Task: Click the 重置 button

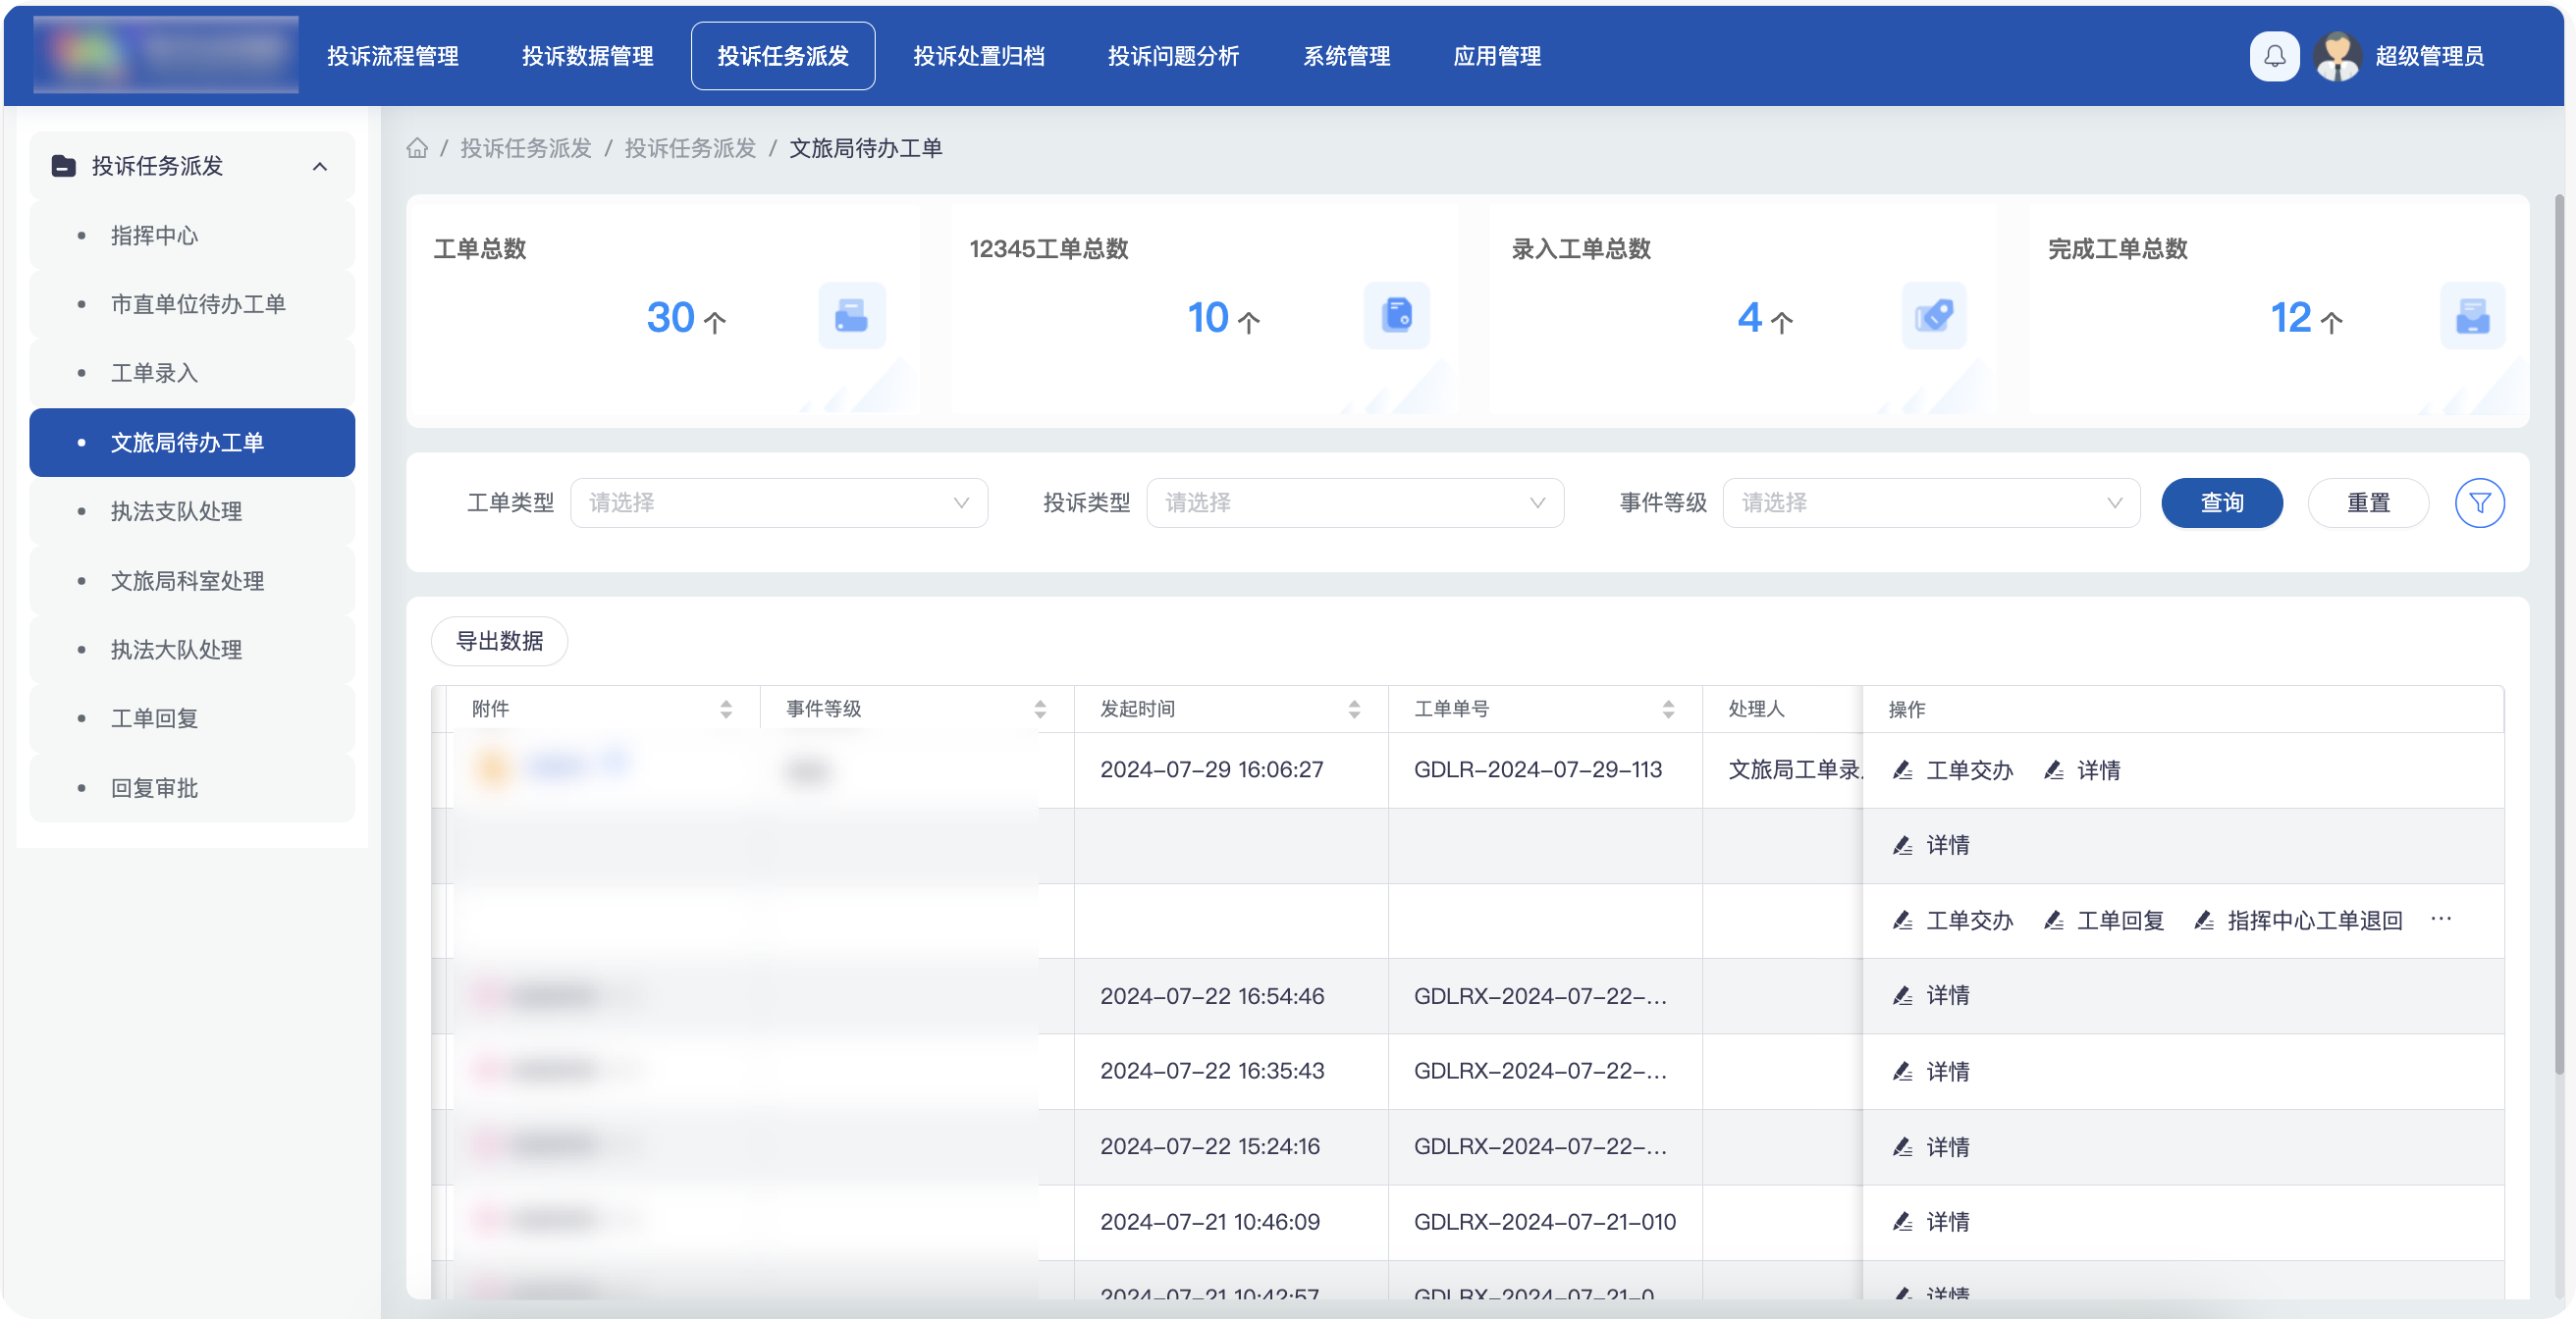Action: click(2367, 503)
